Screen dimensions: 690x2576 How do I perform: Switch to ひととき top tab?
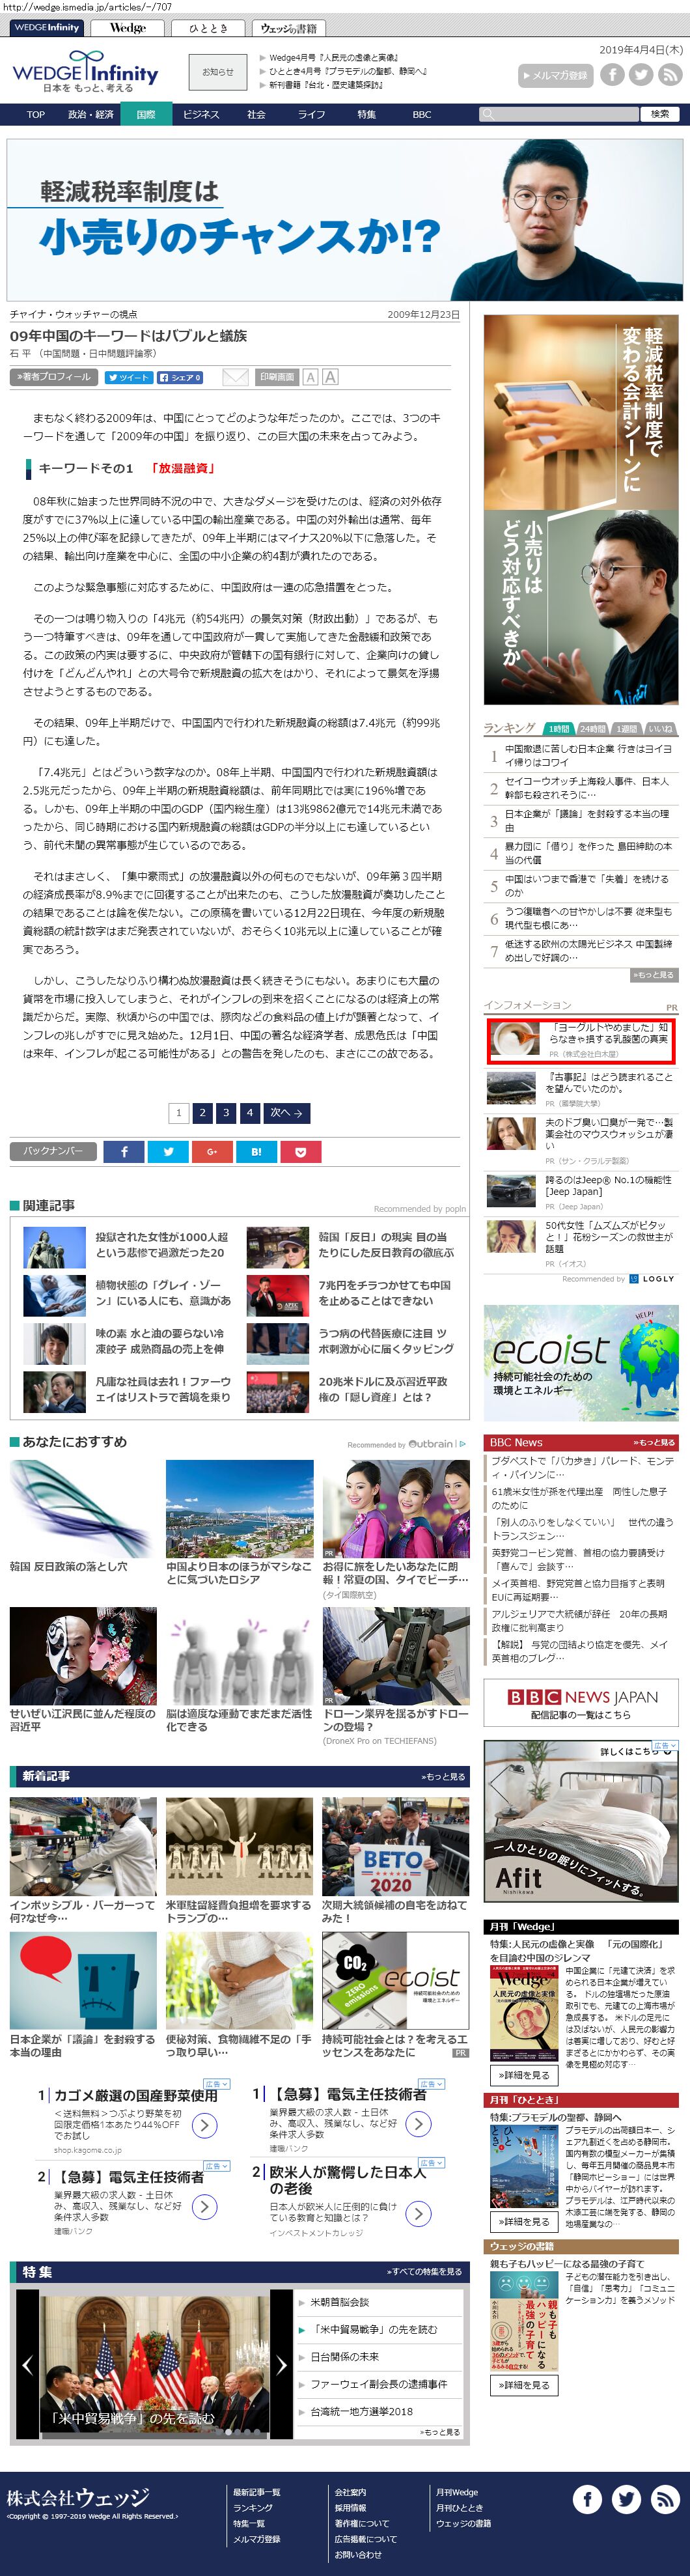click(x=208, y=28)
